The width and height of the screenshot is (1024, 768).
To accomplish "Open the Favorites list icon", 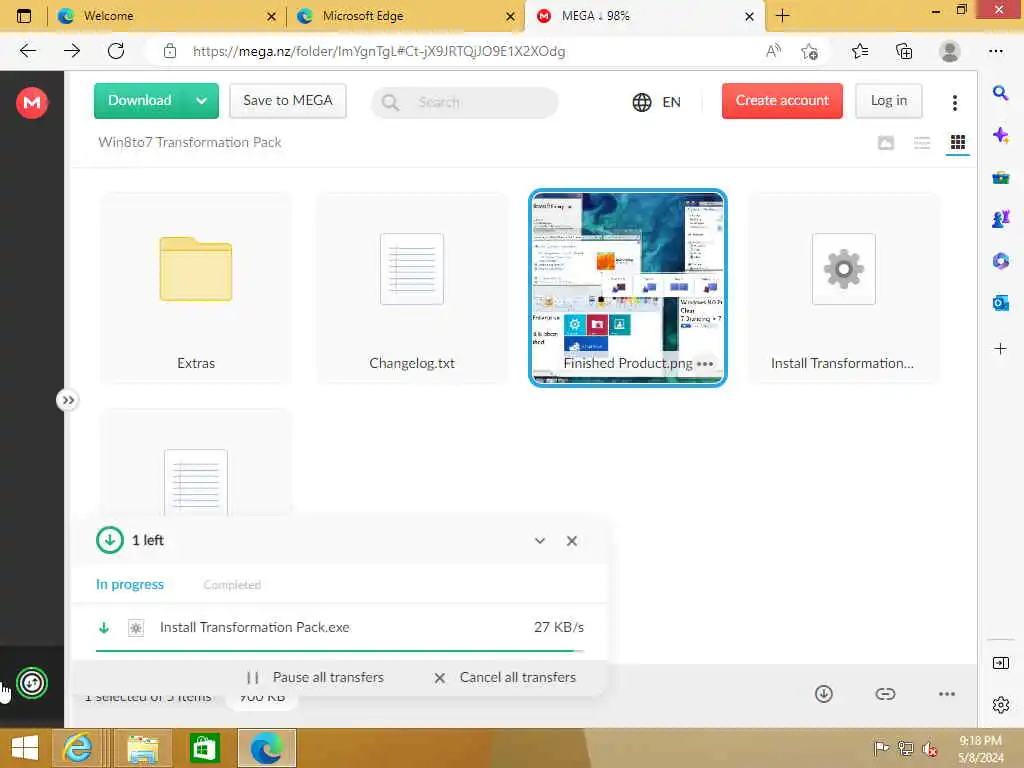I will [x=860, y=51].
